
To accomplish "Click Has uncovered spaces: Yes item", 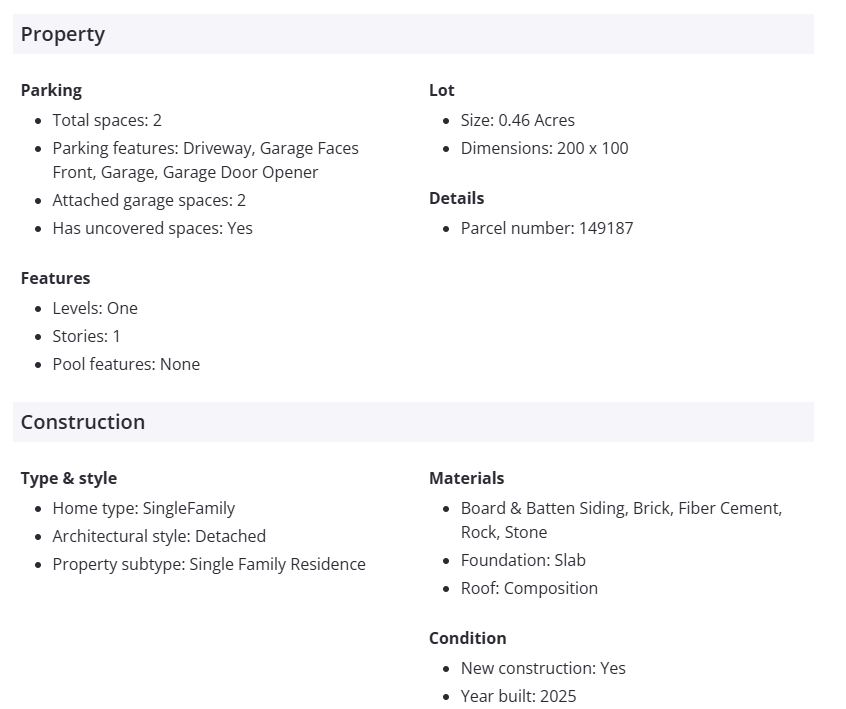I will click(152, 228).
